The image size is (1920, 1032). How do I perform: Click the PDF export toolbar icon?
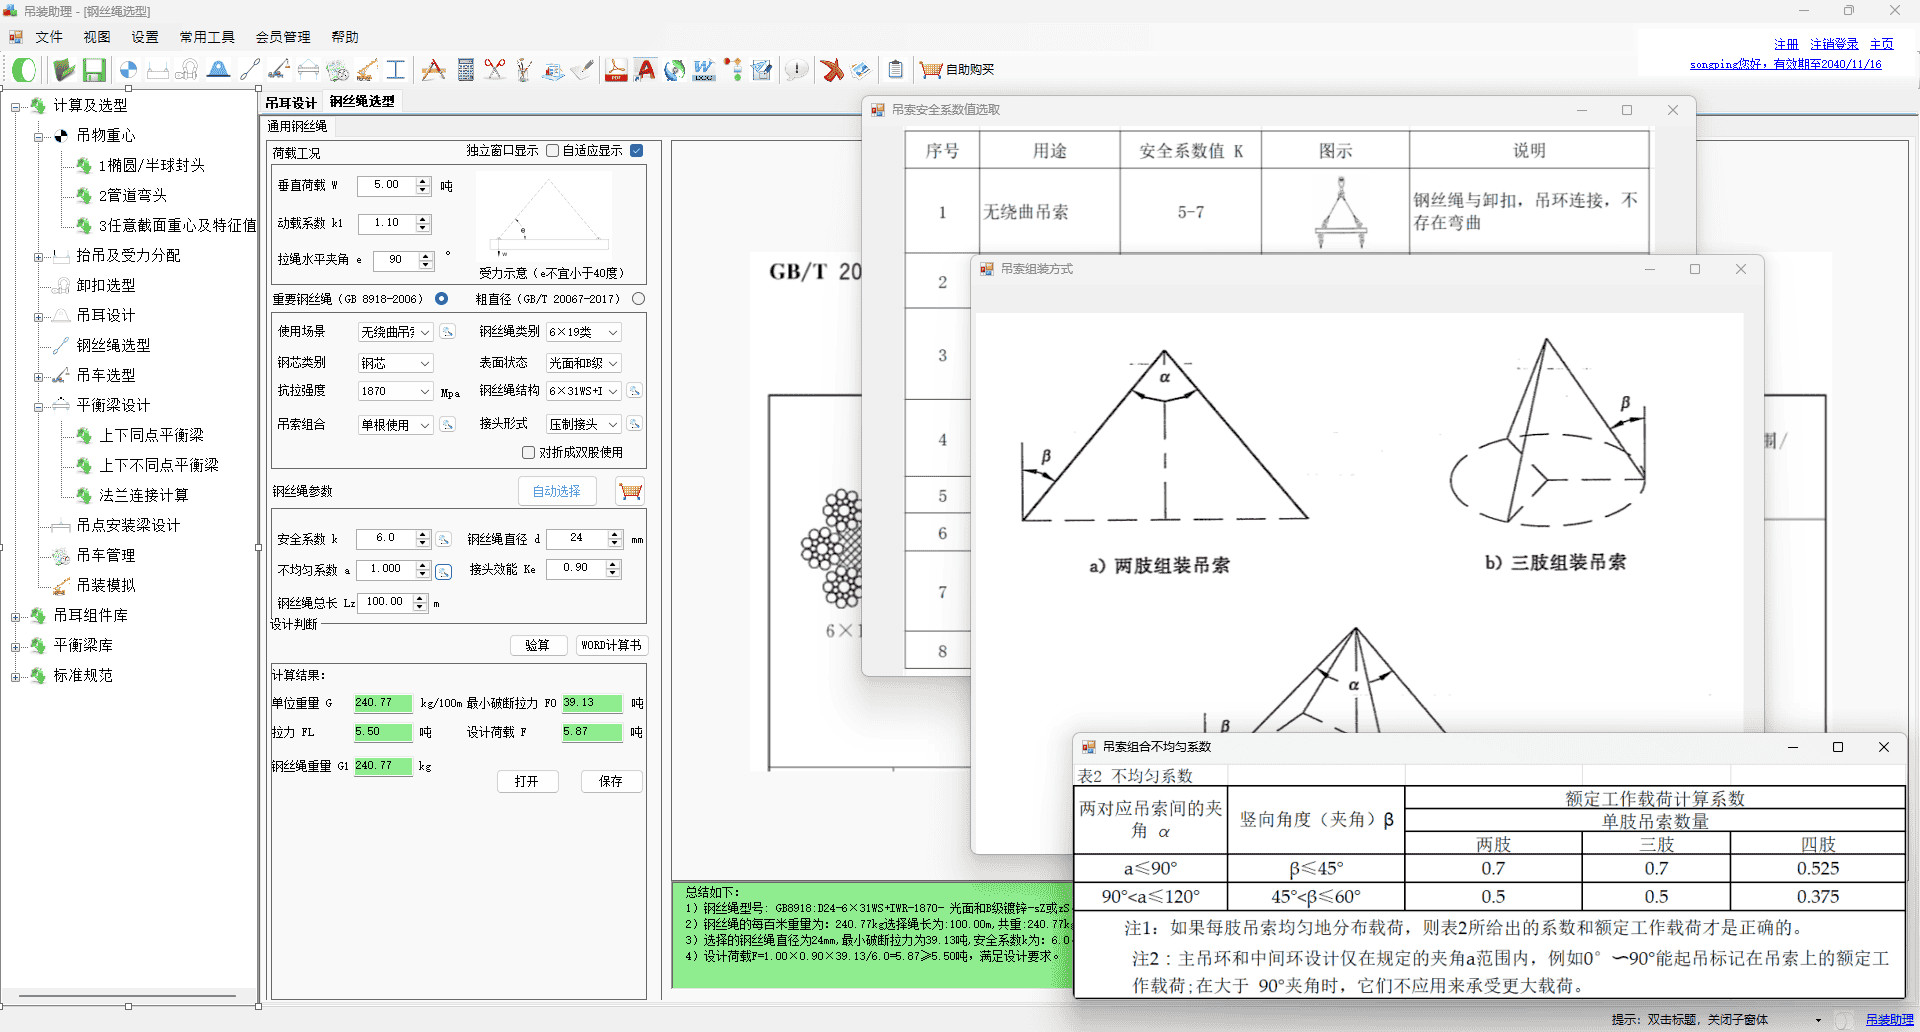(x=616, y=70)
